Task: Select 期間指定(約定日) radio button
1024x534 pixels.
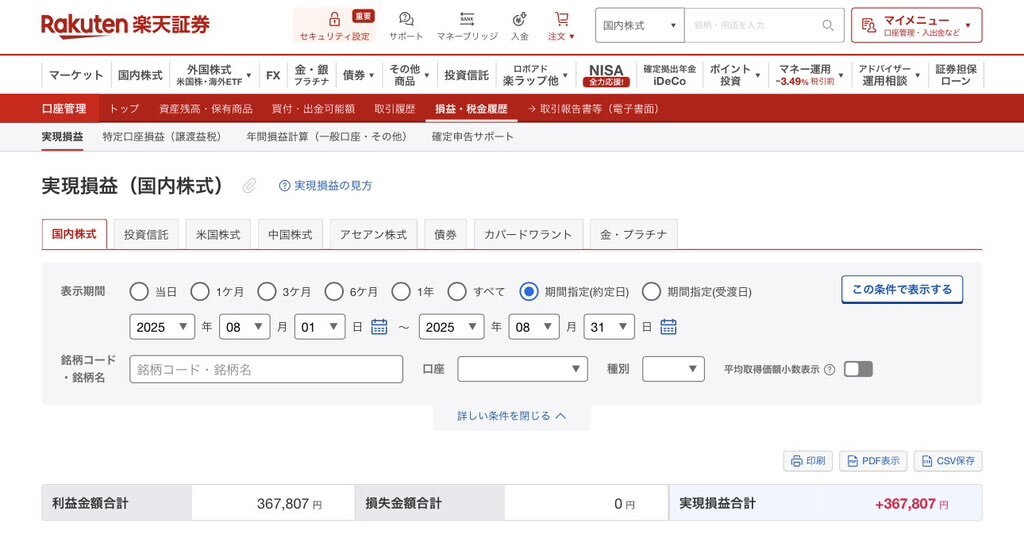Action: pyautogui.click(x=528, y=292)
